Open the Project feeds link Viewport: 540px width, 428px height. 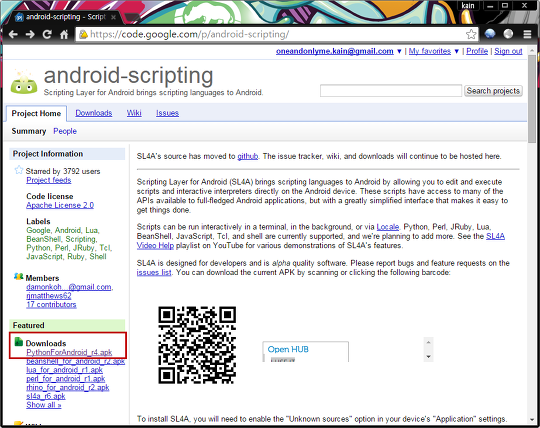click(x=49, y=180)
